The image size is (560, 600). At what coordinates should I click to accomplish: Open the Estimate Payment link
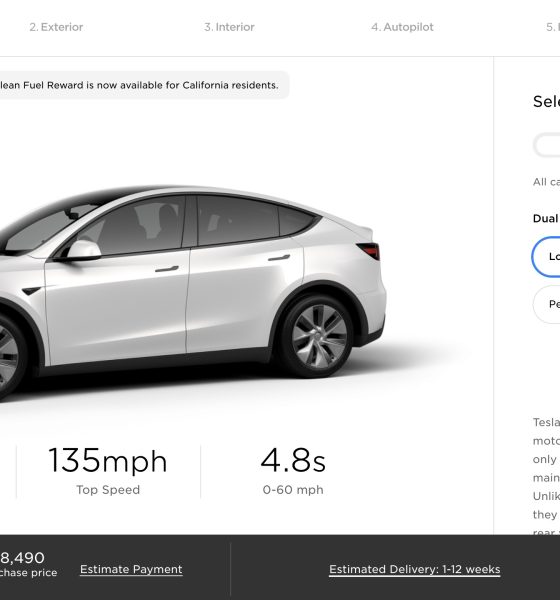131,569
